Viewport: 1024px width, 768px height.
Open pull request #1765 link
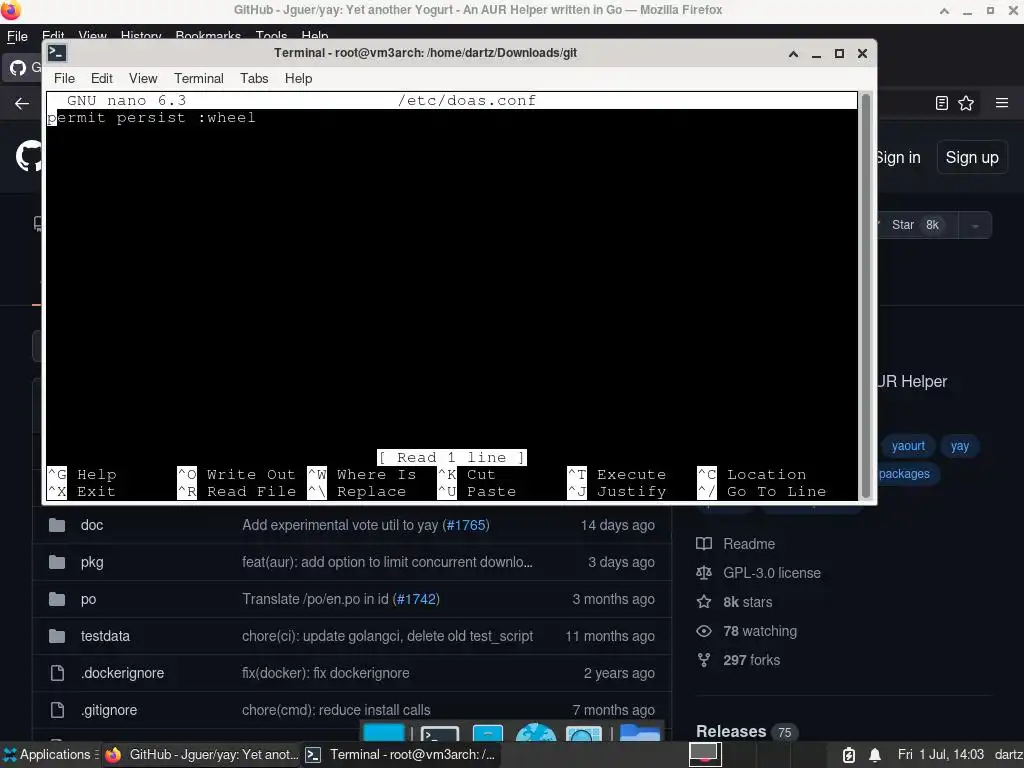[466, 525]
